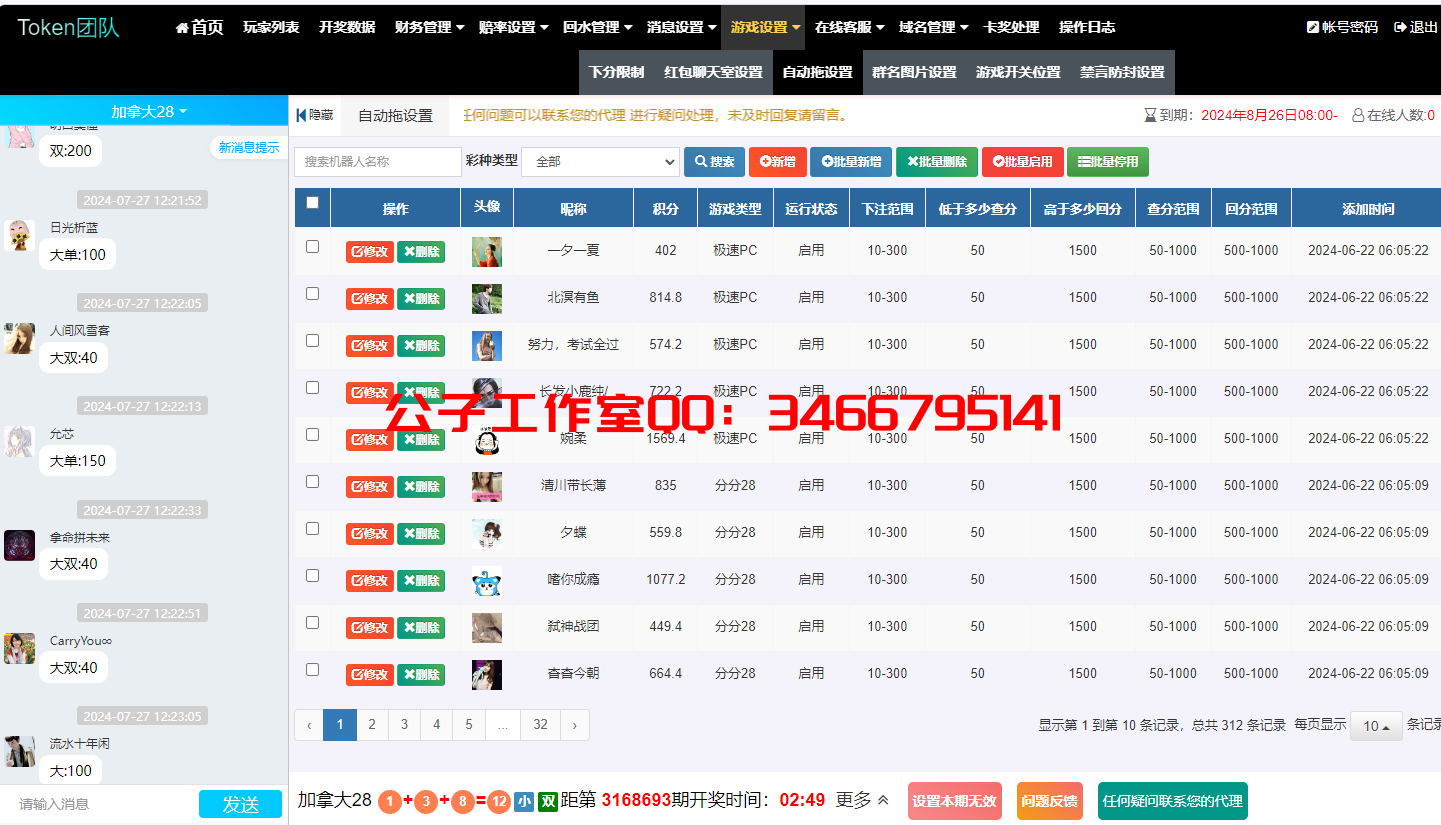Image resolution: width=1441 pixels, height=825 pixels.
Task: Expand the 游戏设置 dropdown menu
Action: (x=764, y=27)
